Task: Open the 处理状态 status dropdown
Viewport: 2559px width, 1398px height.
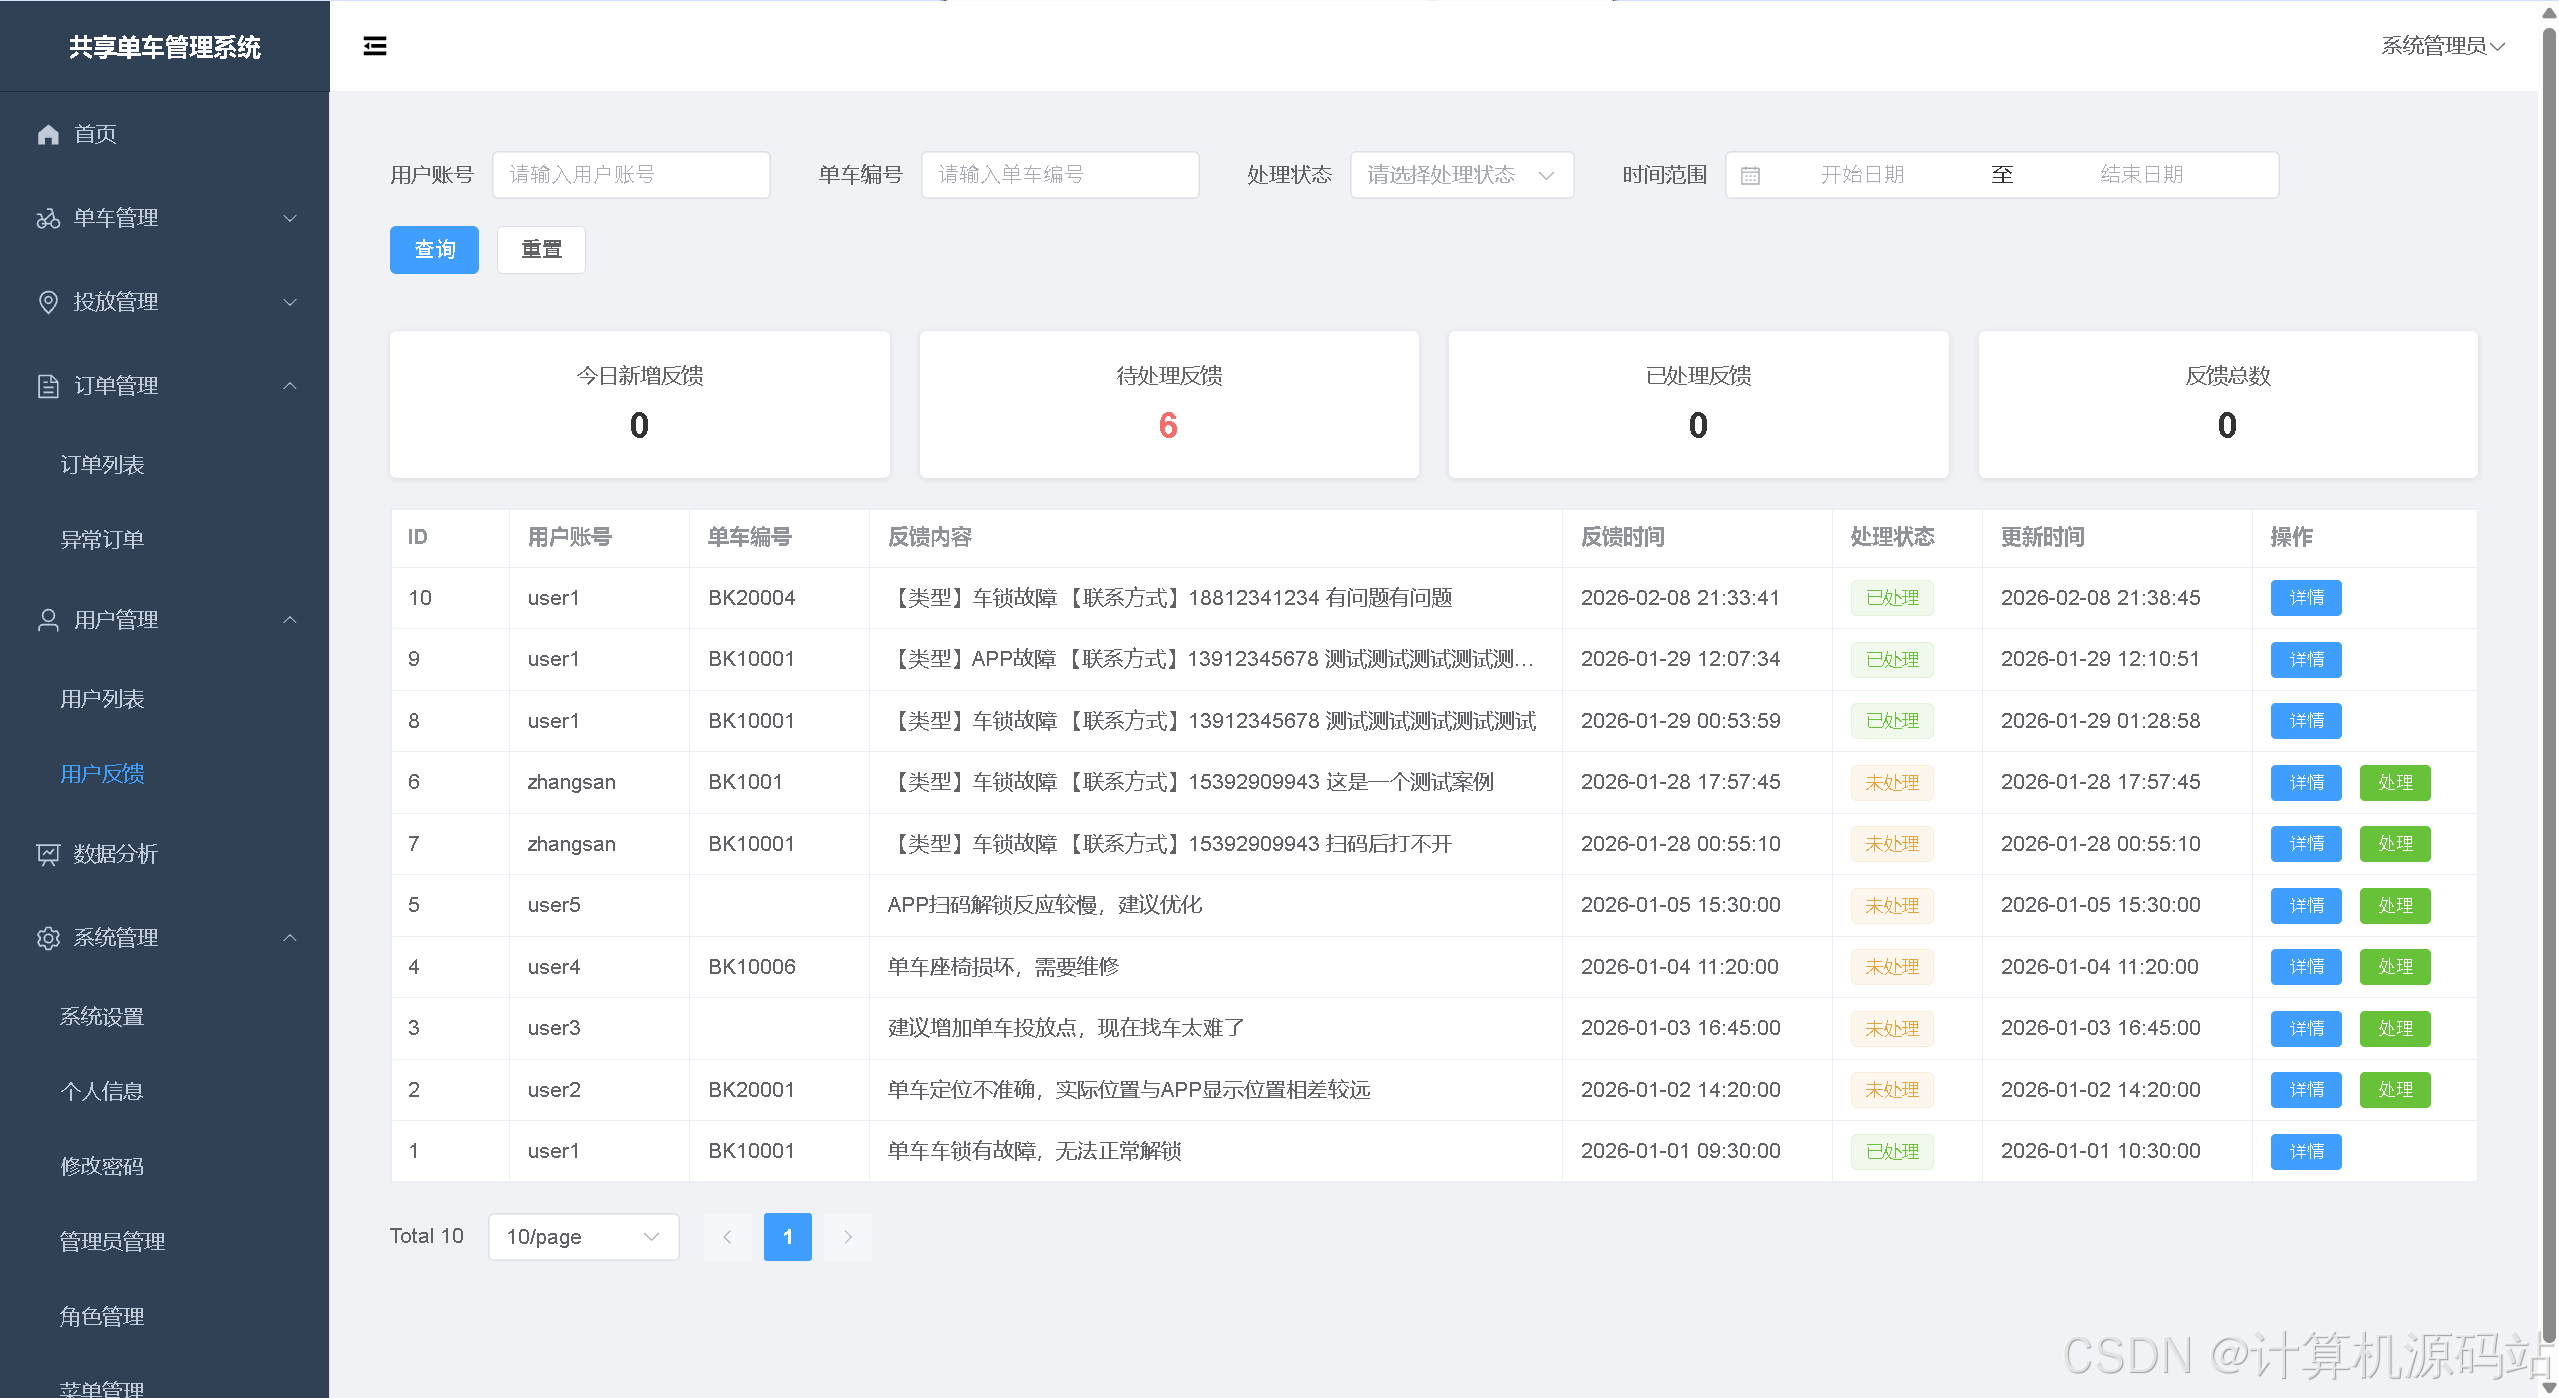Action: coord(1461,175)
